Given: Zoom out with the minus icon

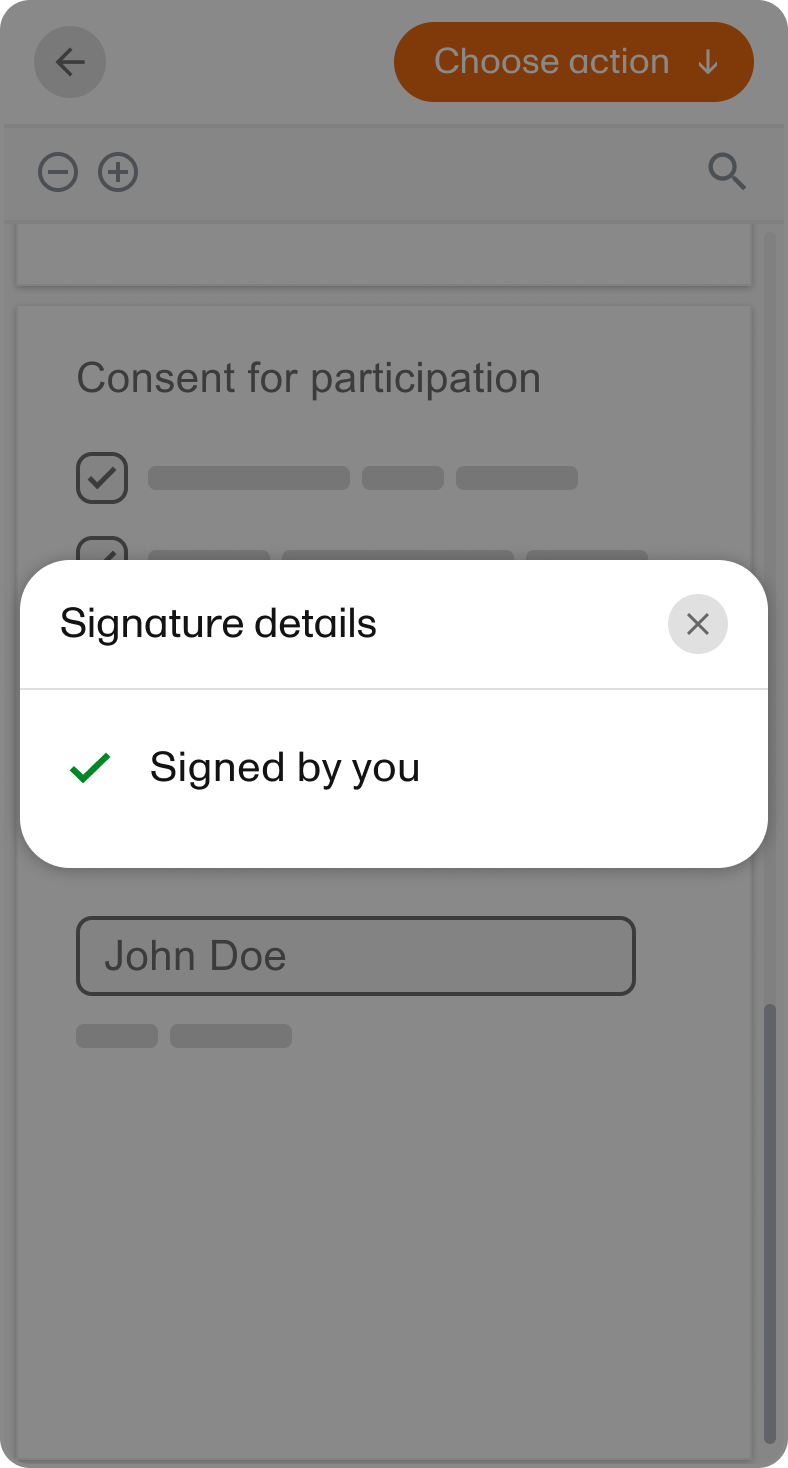Looking at the screenshot, I should pos(58,173).
